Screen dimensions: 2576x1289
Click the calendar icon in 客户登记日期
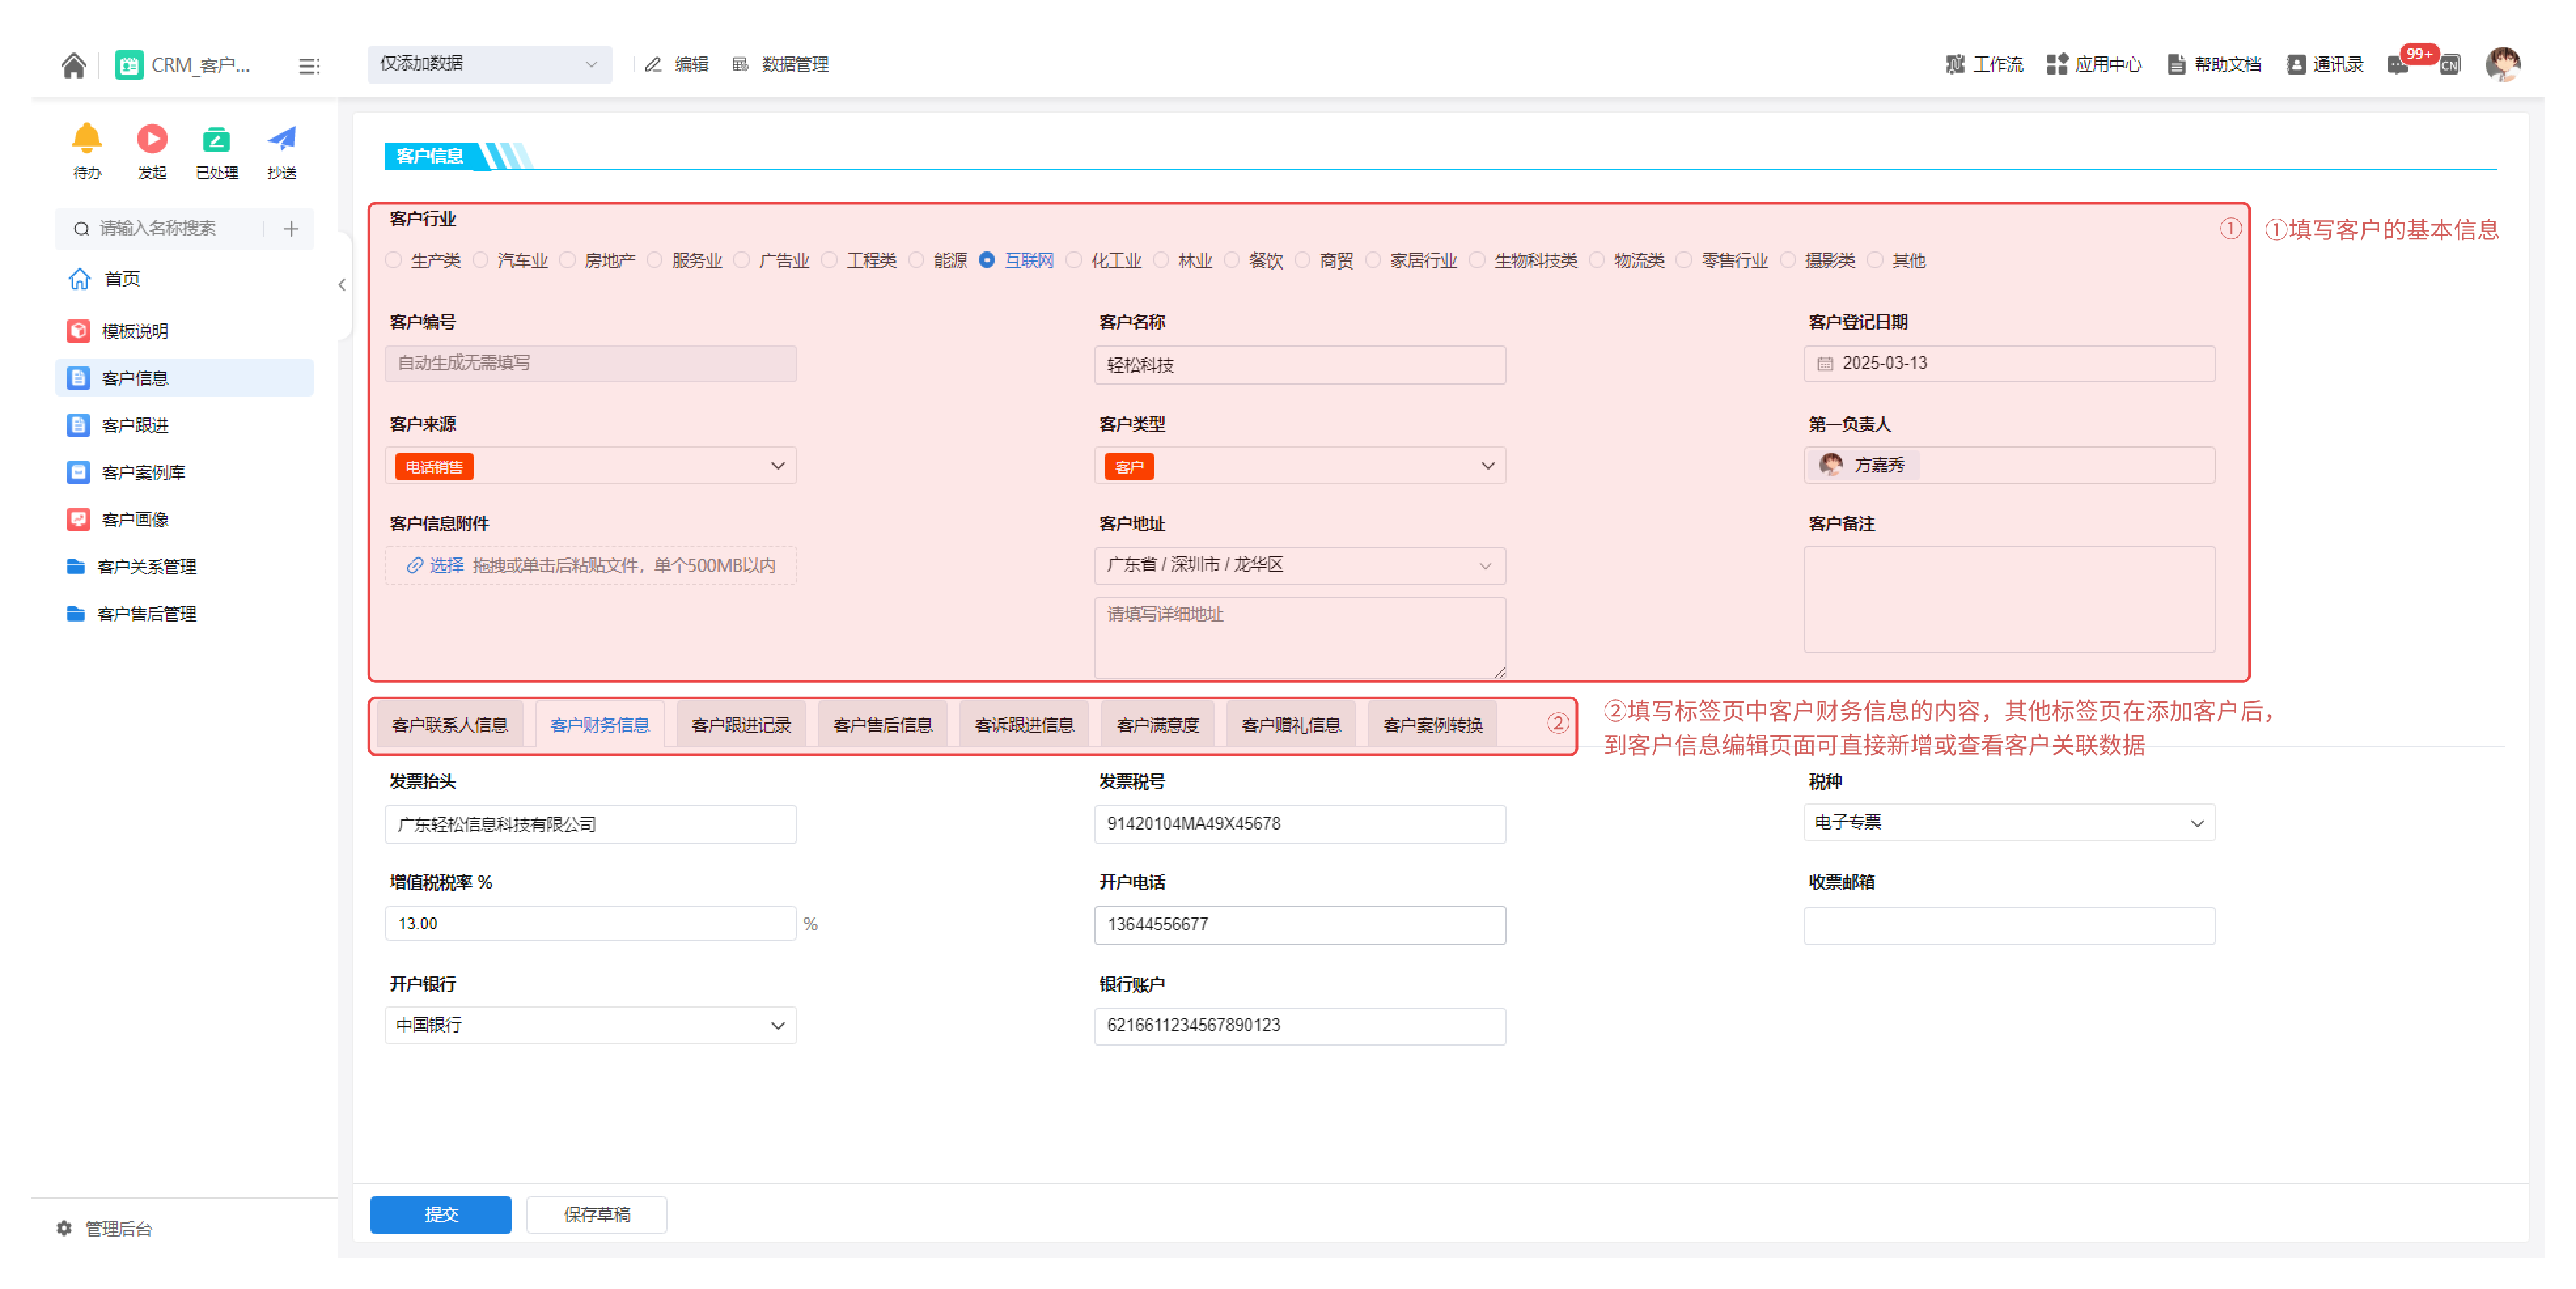point(1827,363)
